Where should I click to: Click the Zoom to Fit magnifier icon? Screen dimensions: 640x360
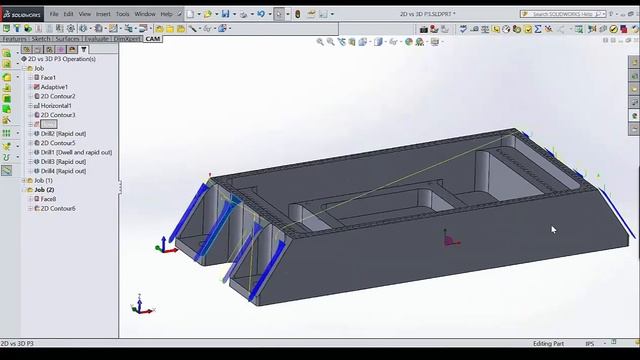(320, 42)
